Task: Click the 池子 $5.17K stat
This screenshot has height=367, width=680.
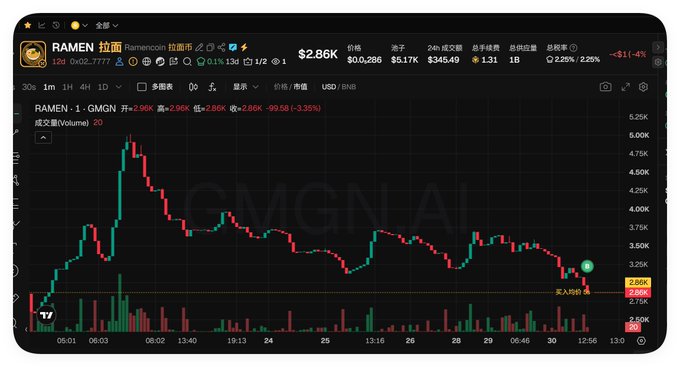Action: (x=405, y=54)
